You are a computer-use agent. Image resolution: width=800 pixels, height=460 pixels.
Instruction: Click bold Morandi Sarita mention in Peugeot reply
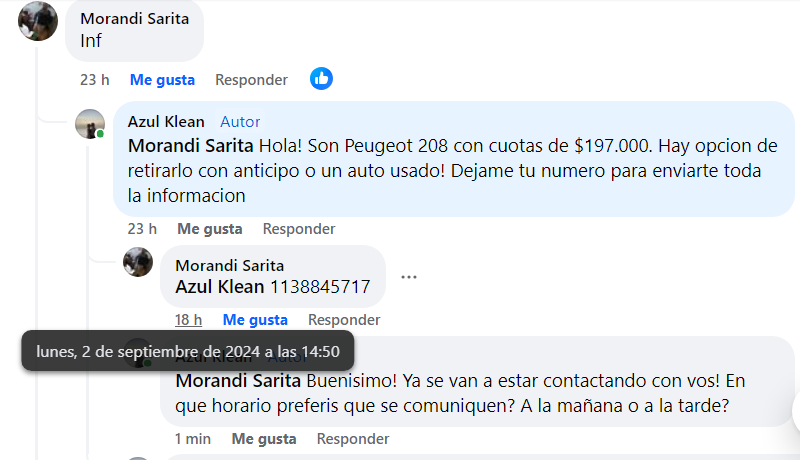[x=190, y=146]
